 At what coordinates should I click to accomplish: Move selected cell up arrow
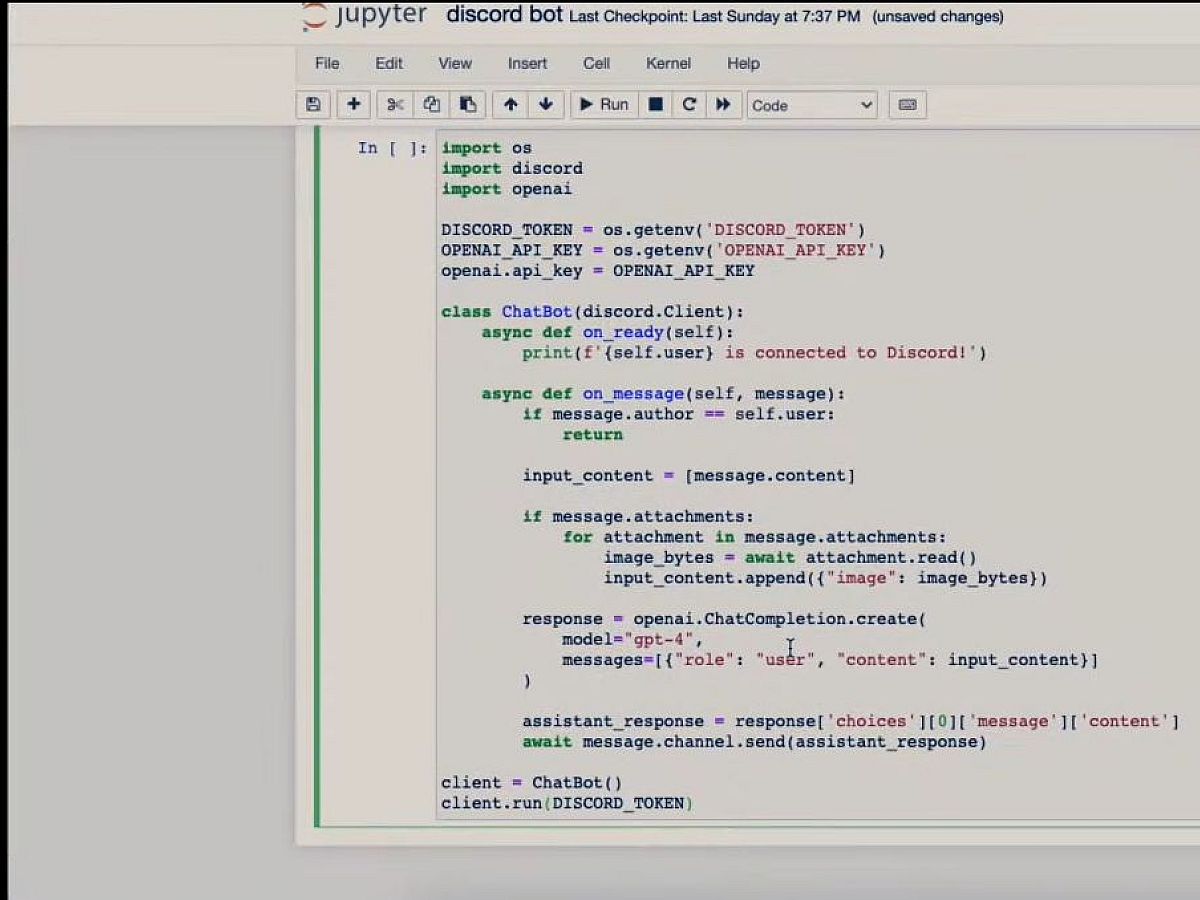[x=510, y=105]
